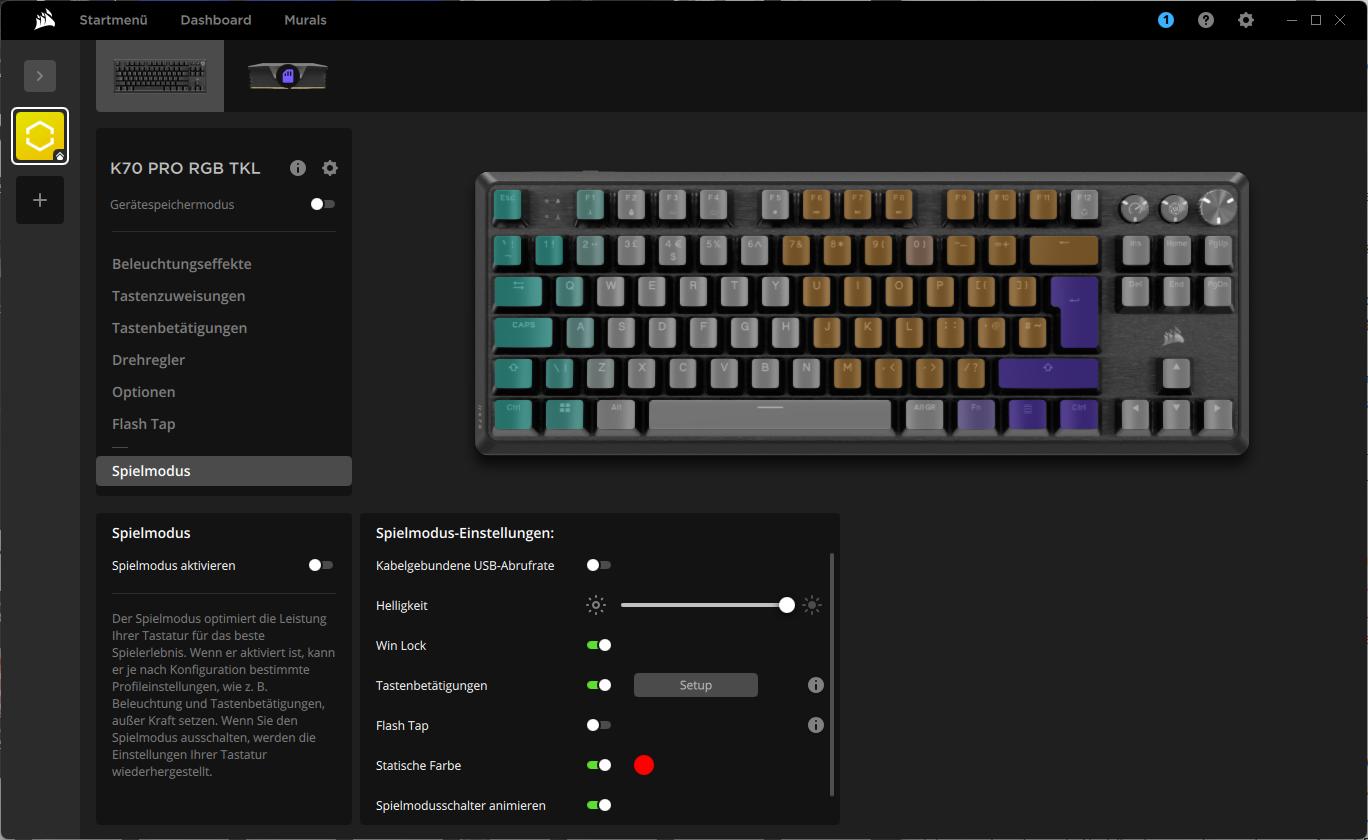Select the second device thumbnail

(x=288, y=76)
